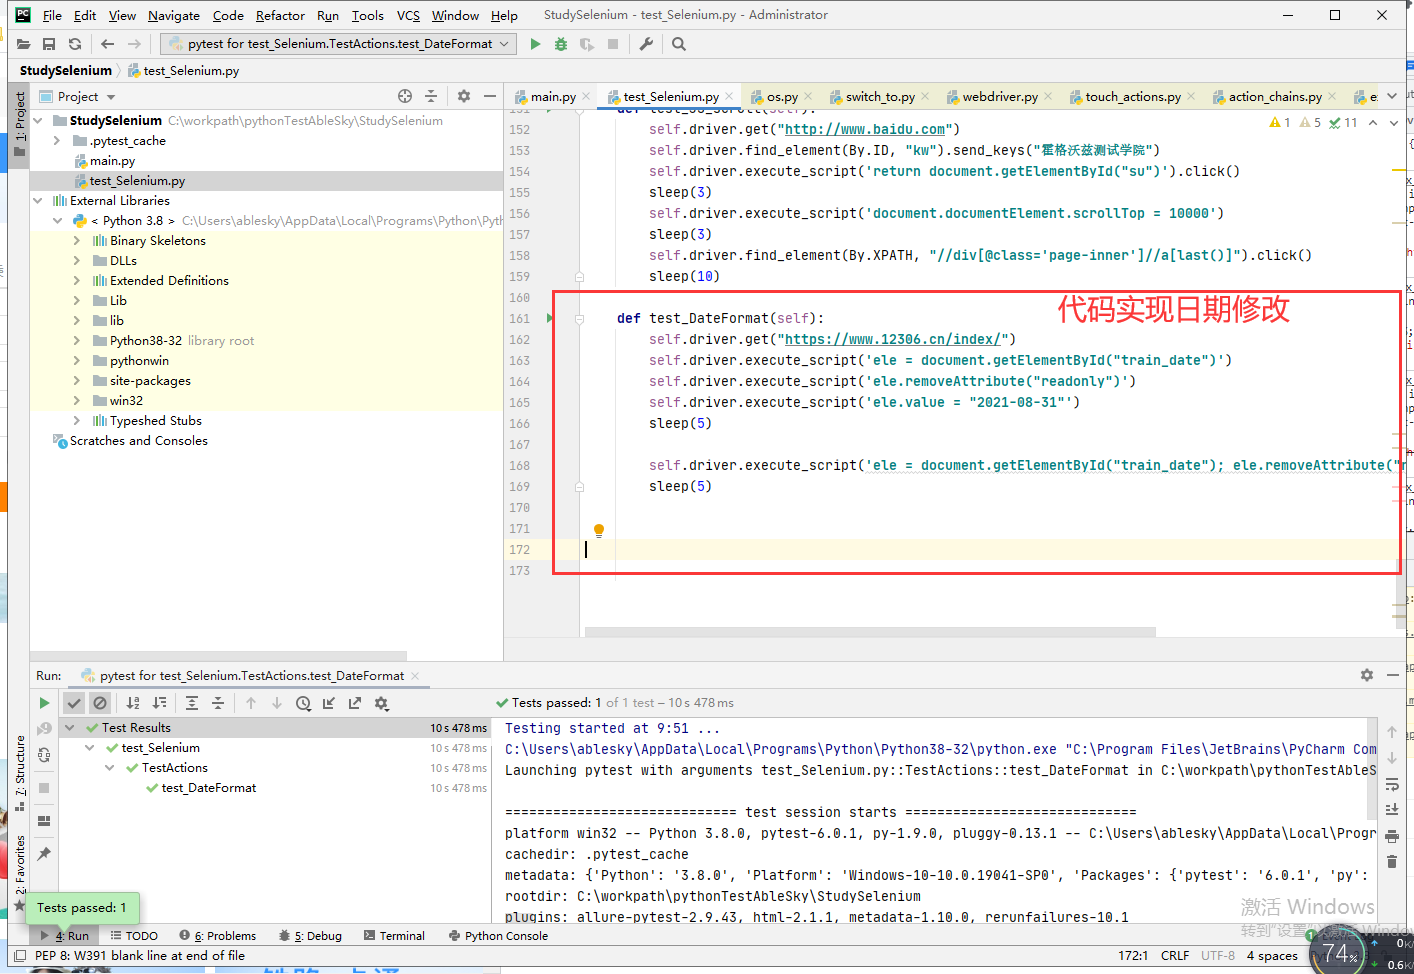Image resolution: width=1414 pixels, height=974 pixels.
Task: Click the 12306.cn URL link in code
Action: (892, 339)
